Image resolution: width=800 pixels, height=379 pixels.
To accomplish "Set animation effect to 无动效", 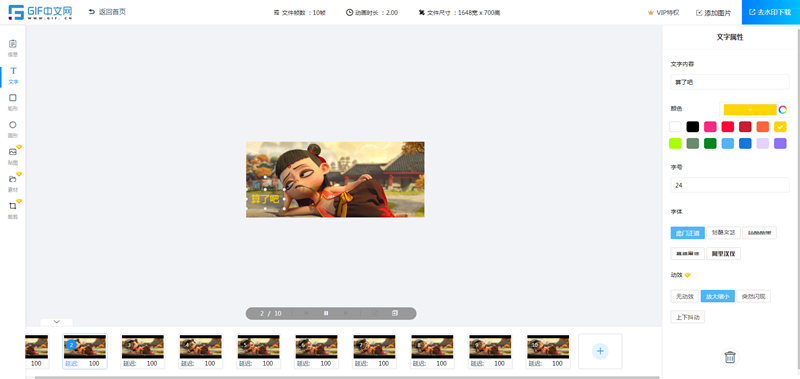I will coord(685,296).
